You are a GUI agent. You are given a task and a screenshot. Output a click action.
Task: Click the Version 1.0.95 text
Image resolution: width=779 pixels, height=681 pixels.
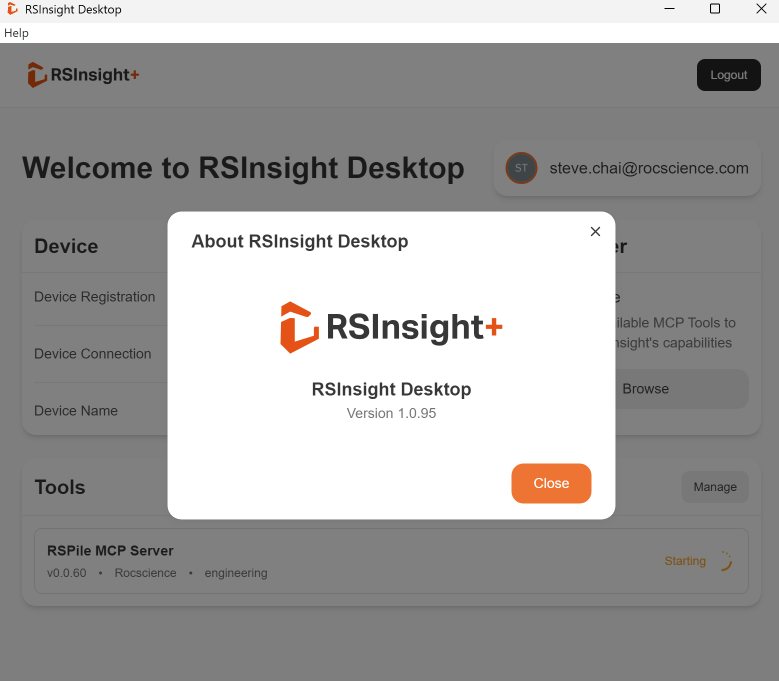[391, 413]
